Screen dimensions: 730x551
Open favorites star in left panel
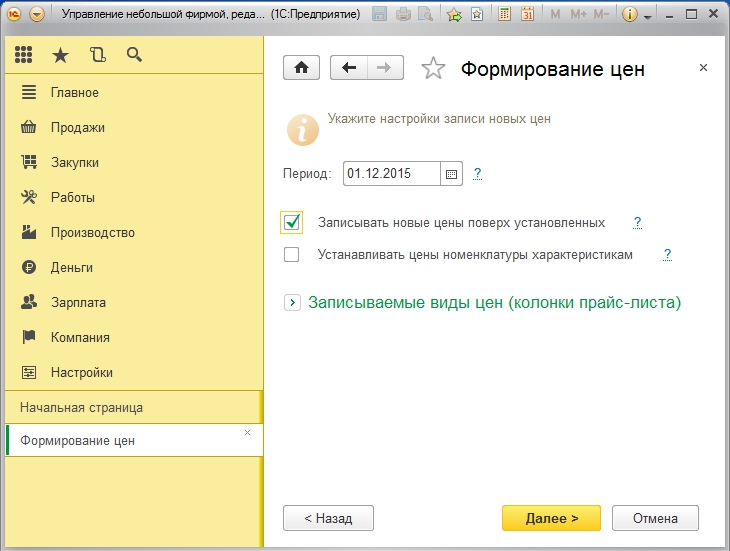[60, 55]
